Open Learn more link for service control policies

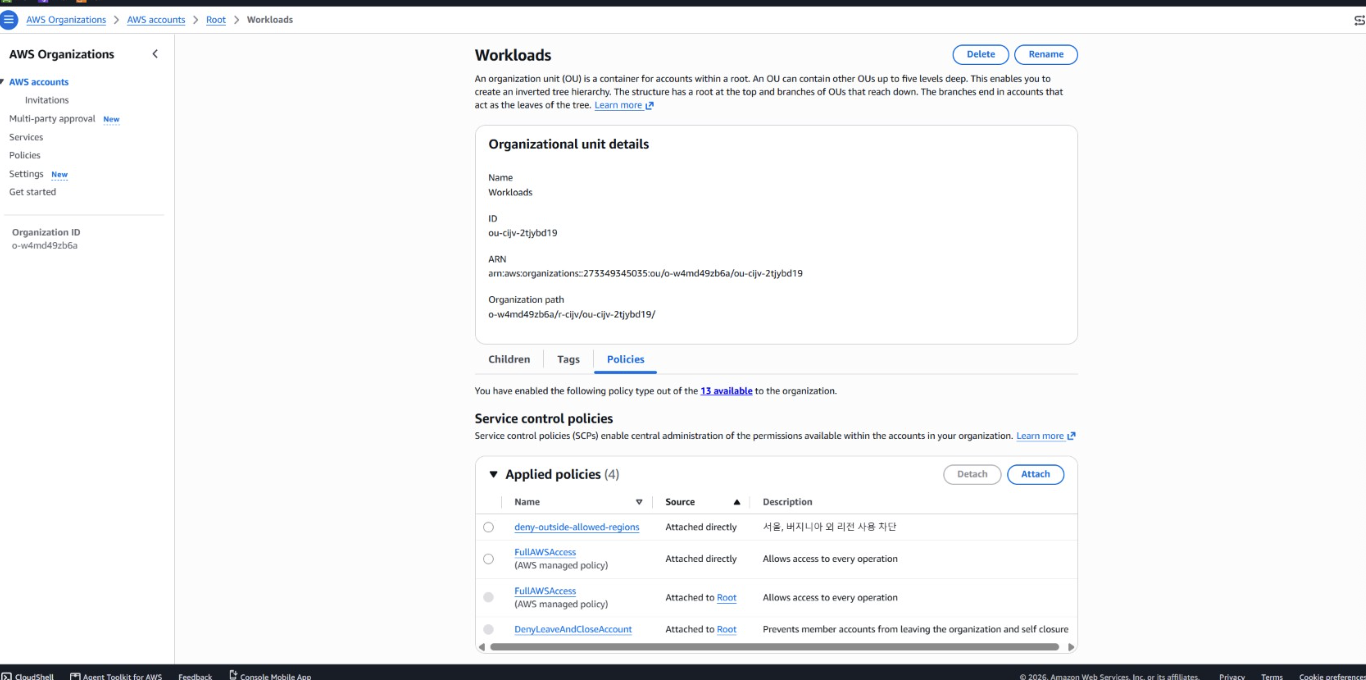pyautogui.click(x=1046, y=436)
